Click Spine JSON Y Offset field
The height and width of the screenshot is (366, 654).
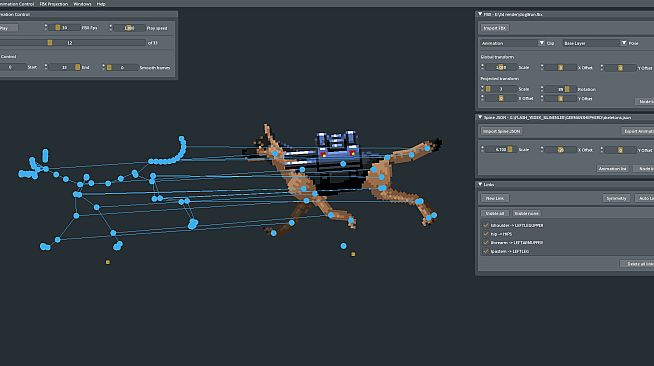pyautogui.click(x=620, y=149)
